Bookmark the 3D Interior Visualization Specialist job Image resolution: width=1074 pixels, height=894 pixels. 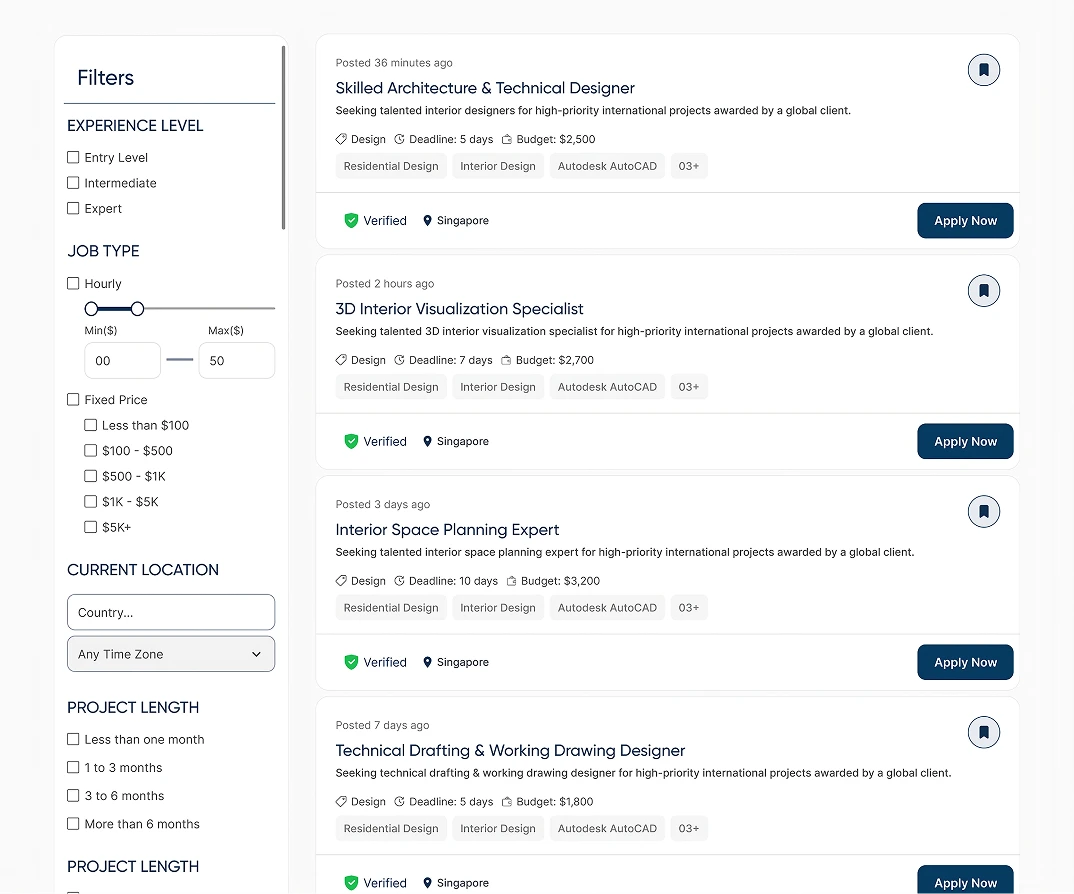pyautogui.click(x=983, y=291)
